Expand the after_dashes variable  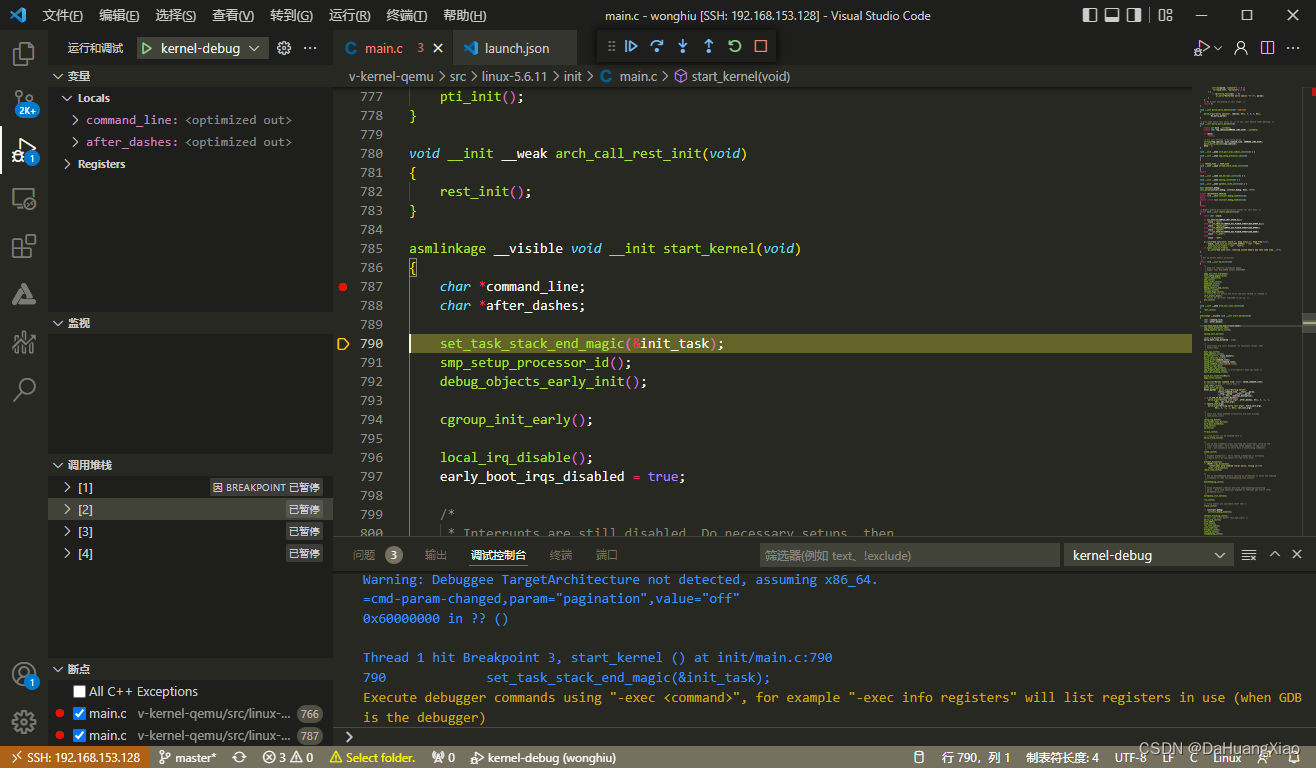click(76, 142)
